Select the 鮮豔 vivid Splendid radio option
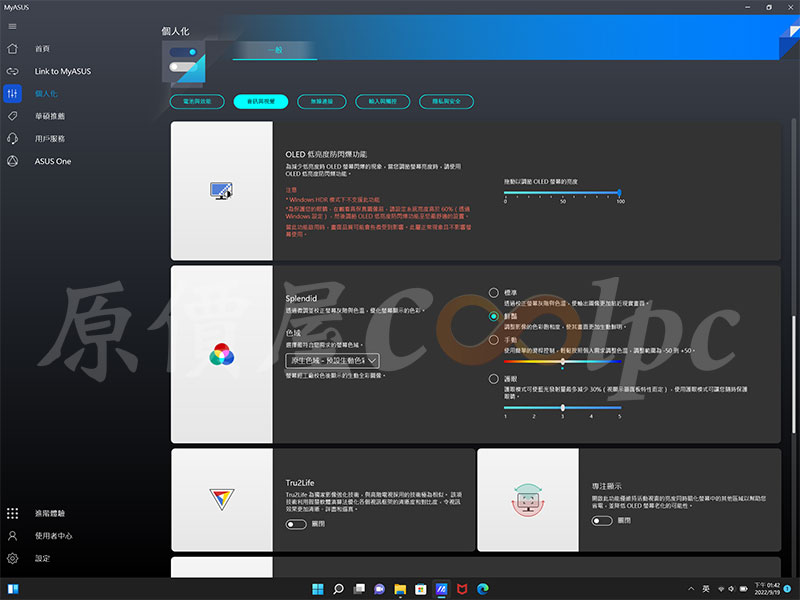 pos(493,316)
